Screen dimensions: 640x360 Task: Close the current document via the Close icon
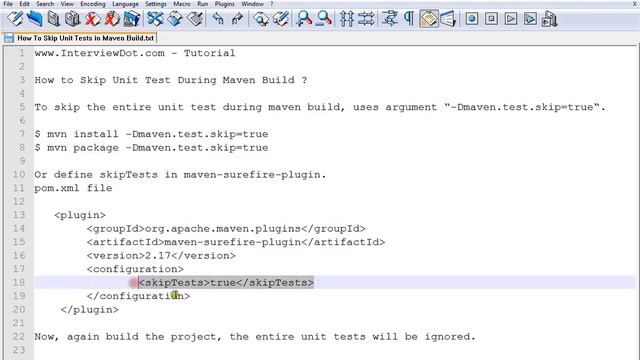tap(92, 19)
